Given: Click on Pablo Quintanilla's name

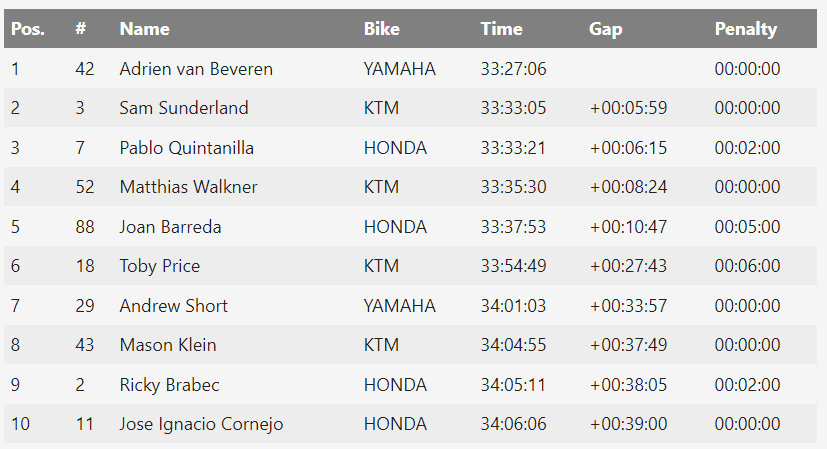Looking at the screenshot, I should (187, 148).
